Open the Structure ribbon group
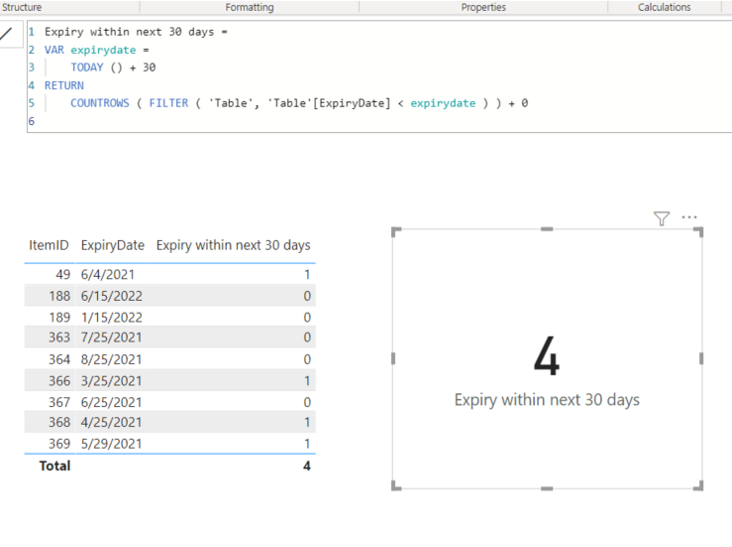The height and width of the screenshot is (547, 732). coord(21,7)
